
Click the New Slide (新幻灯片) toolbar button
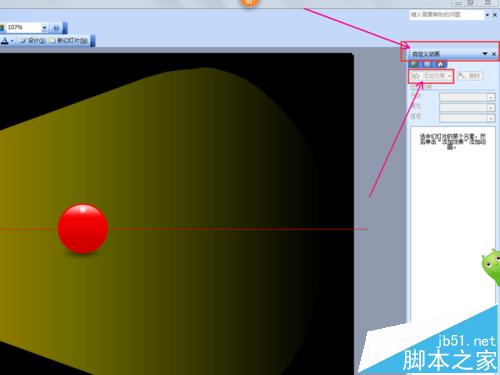(x=69, y=41)
